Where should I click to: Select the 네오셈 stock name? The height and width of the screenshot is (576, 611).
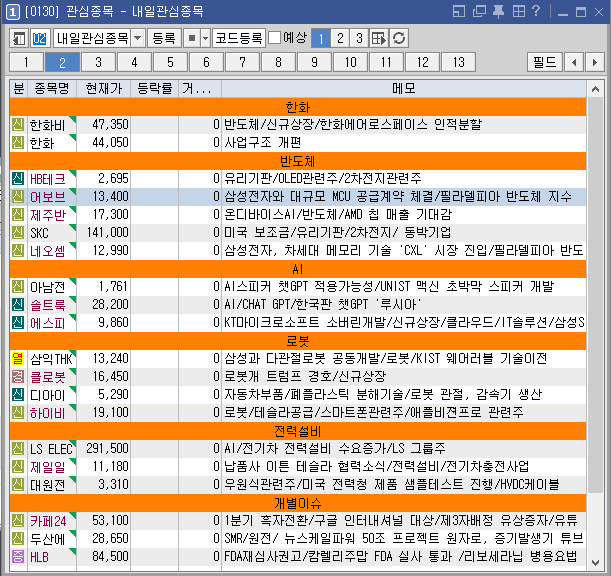[48, 251]
